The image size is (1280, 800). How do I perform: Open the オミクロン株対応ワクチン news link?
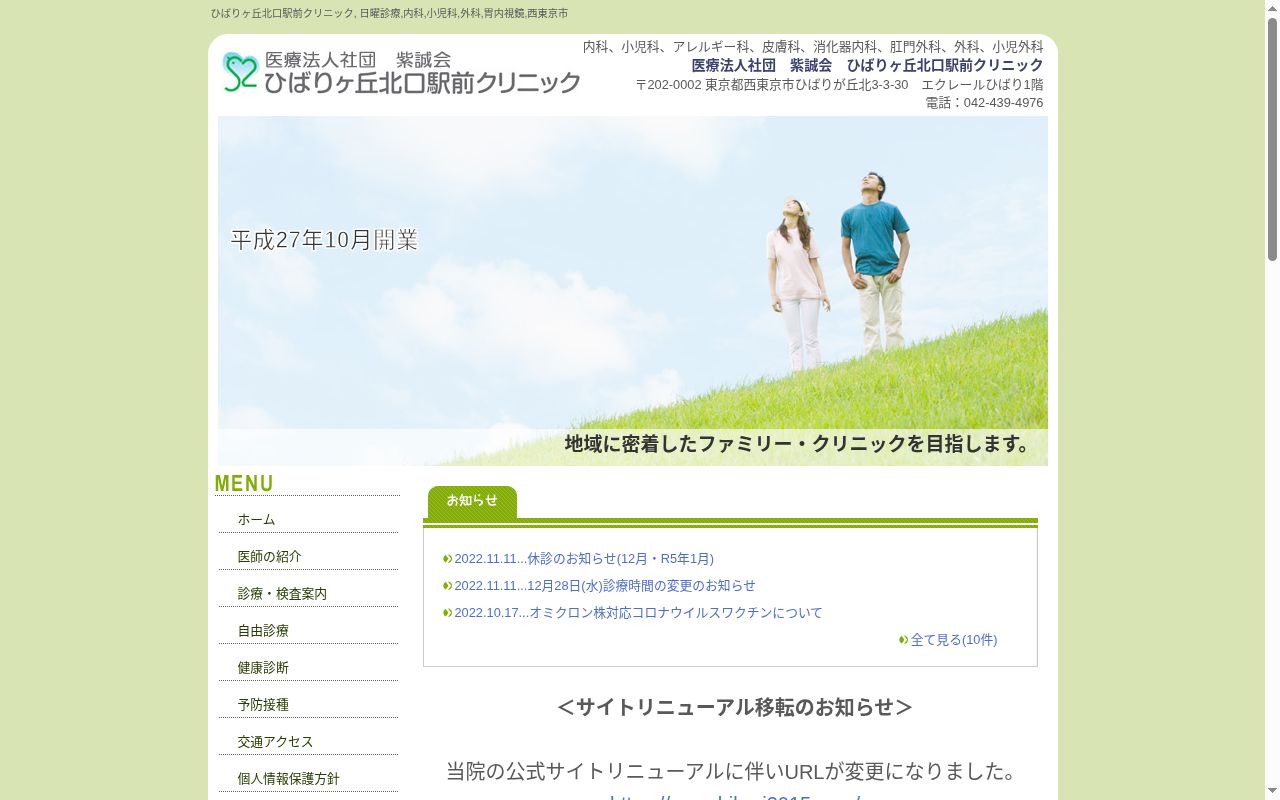click(x=638, y=613)
